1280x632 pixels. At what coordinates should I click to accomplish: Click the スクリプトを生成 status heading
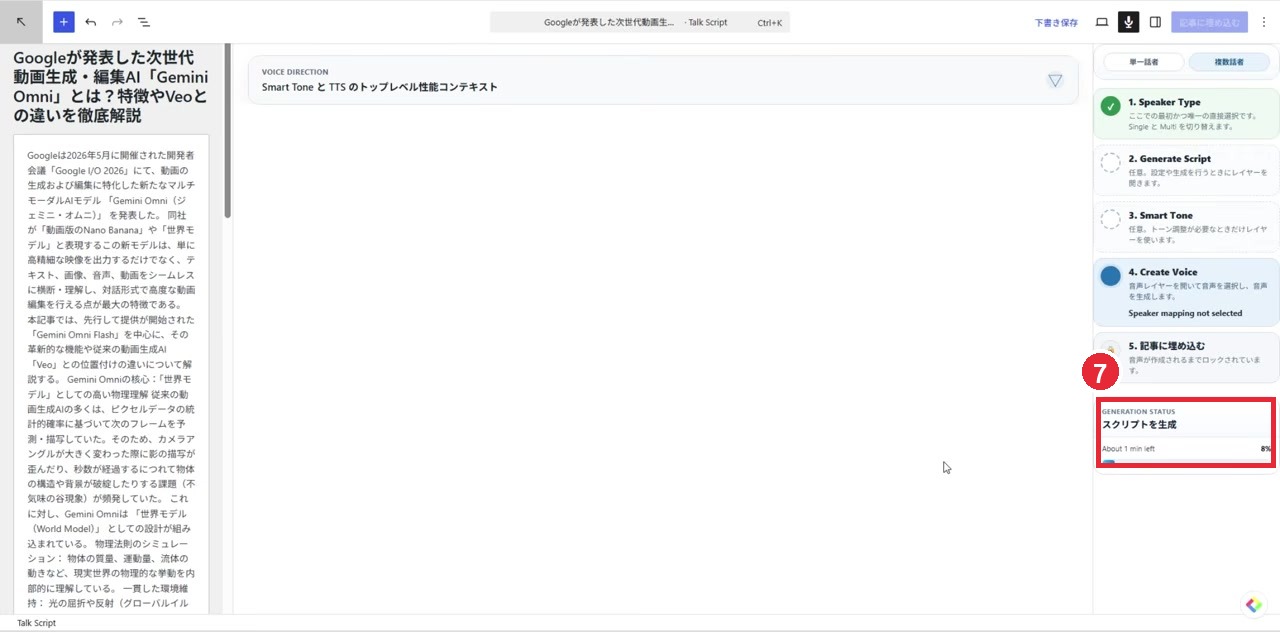[1139, 425]
